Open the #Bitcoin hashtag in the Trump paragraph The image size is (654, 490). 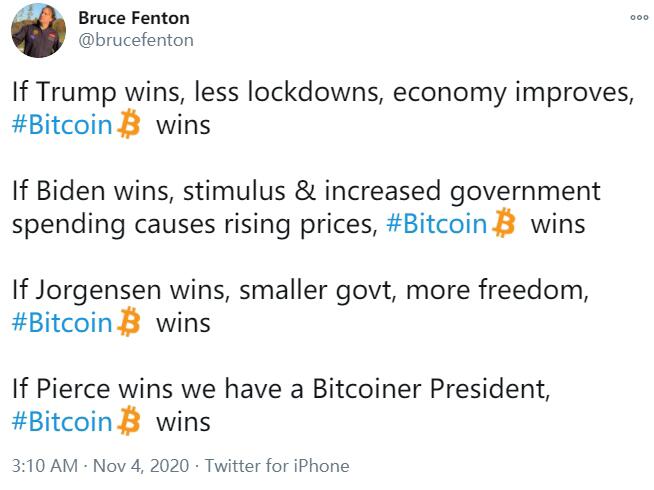tap(62, 127)
